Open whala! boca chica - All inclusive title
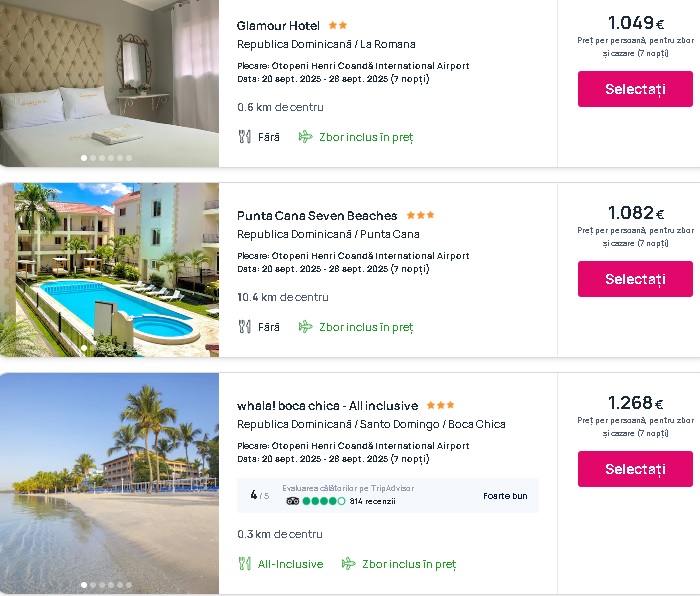This screenshot has width=700, height=596. pos(327,406)
